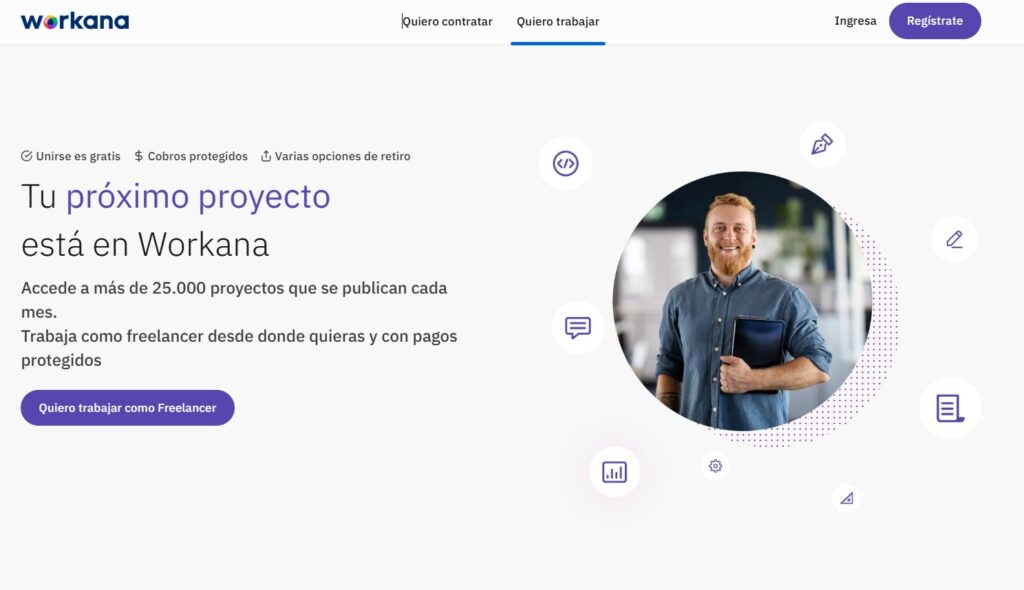Open the Quiero contratar tab
1024x590 pixels.
447,22
